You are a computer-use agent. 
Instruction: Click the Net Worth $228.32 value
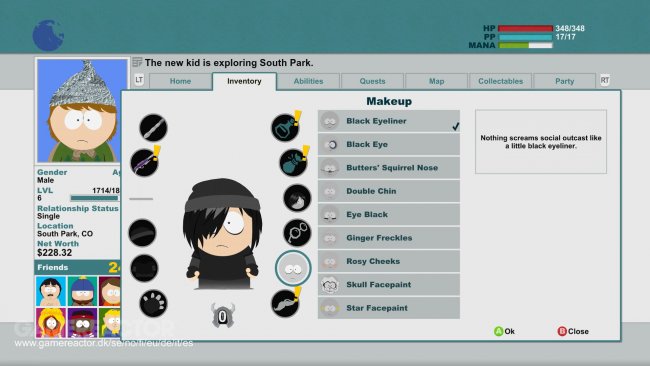tap(54, 253)
